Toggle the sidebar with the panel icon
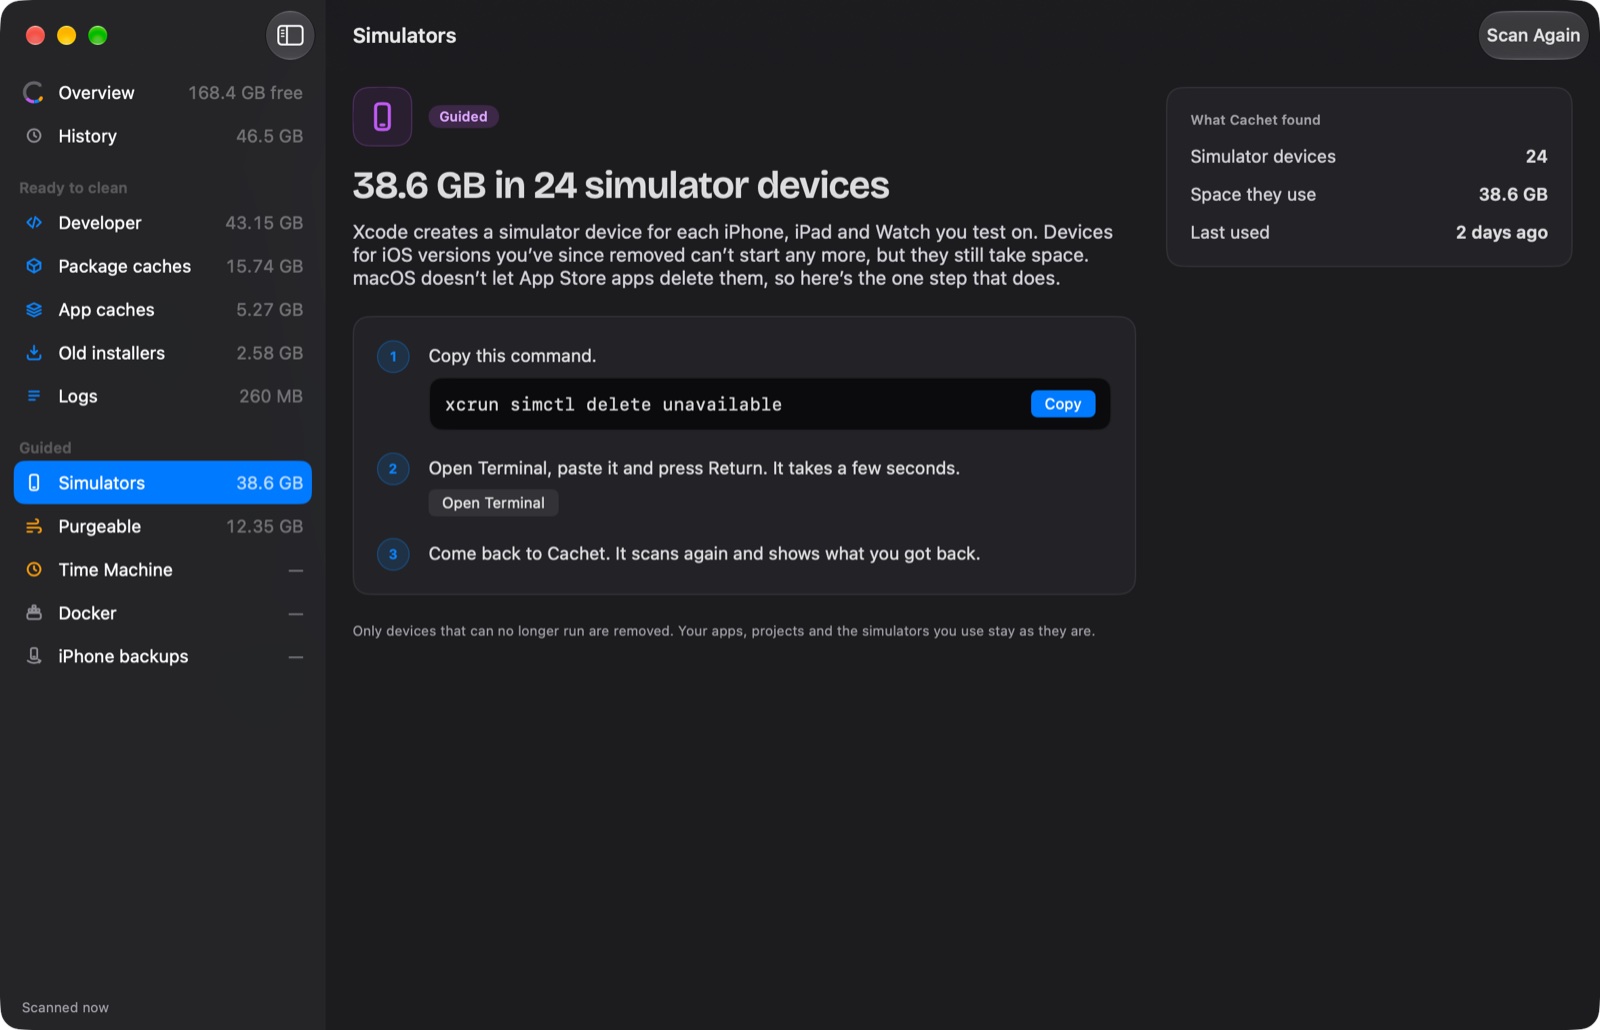1600x1030 pixels. click(290, 35)
